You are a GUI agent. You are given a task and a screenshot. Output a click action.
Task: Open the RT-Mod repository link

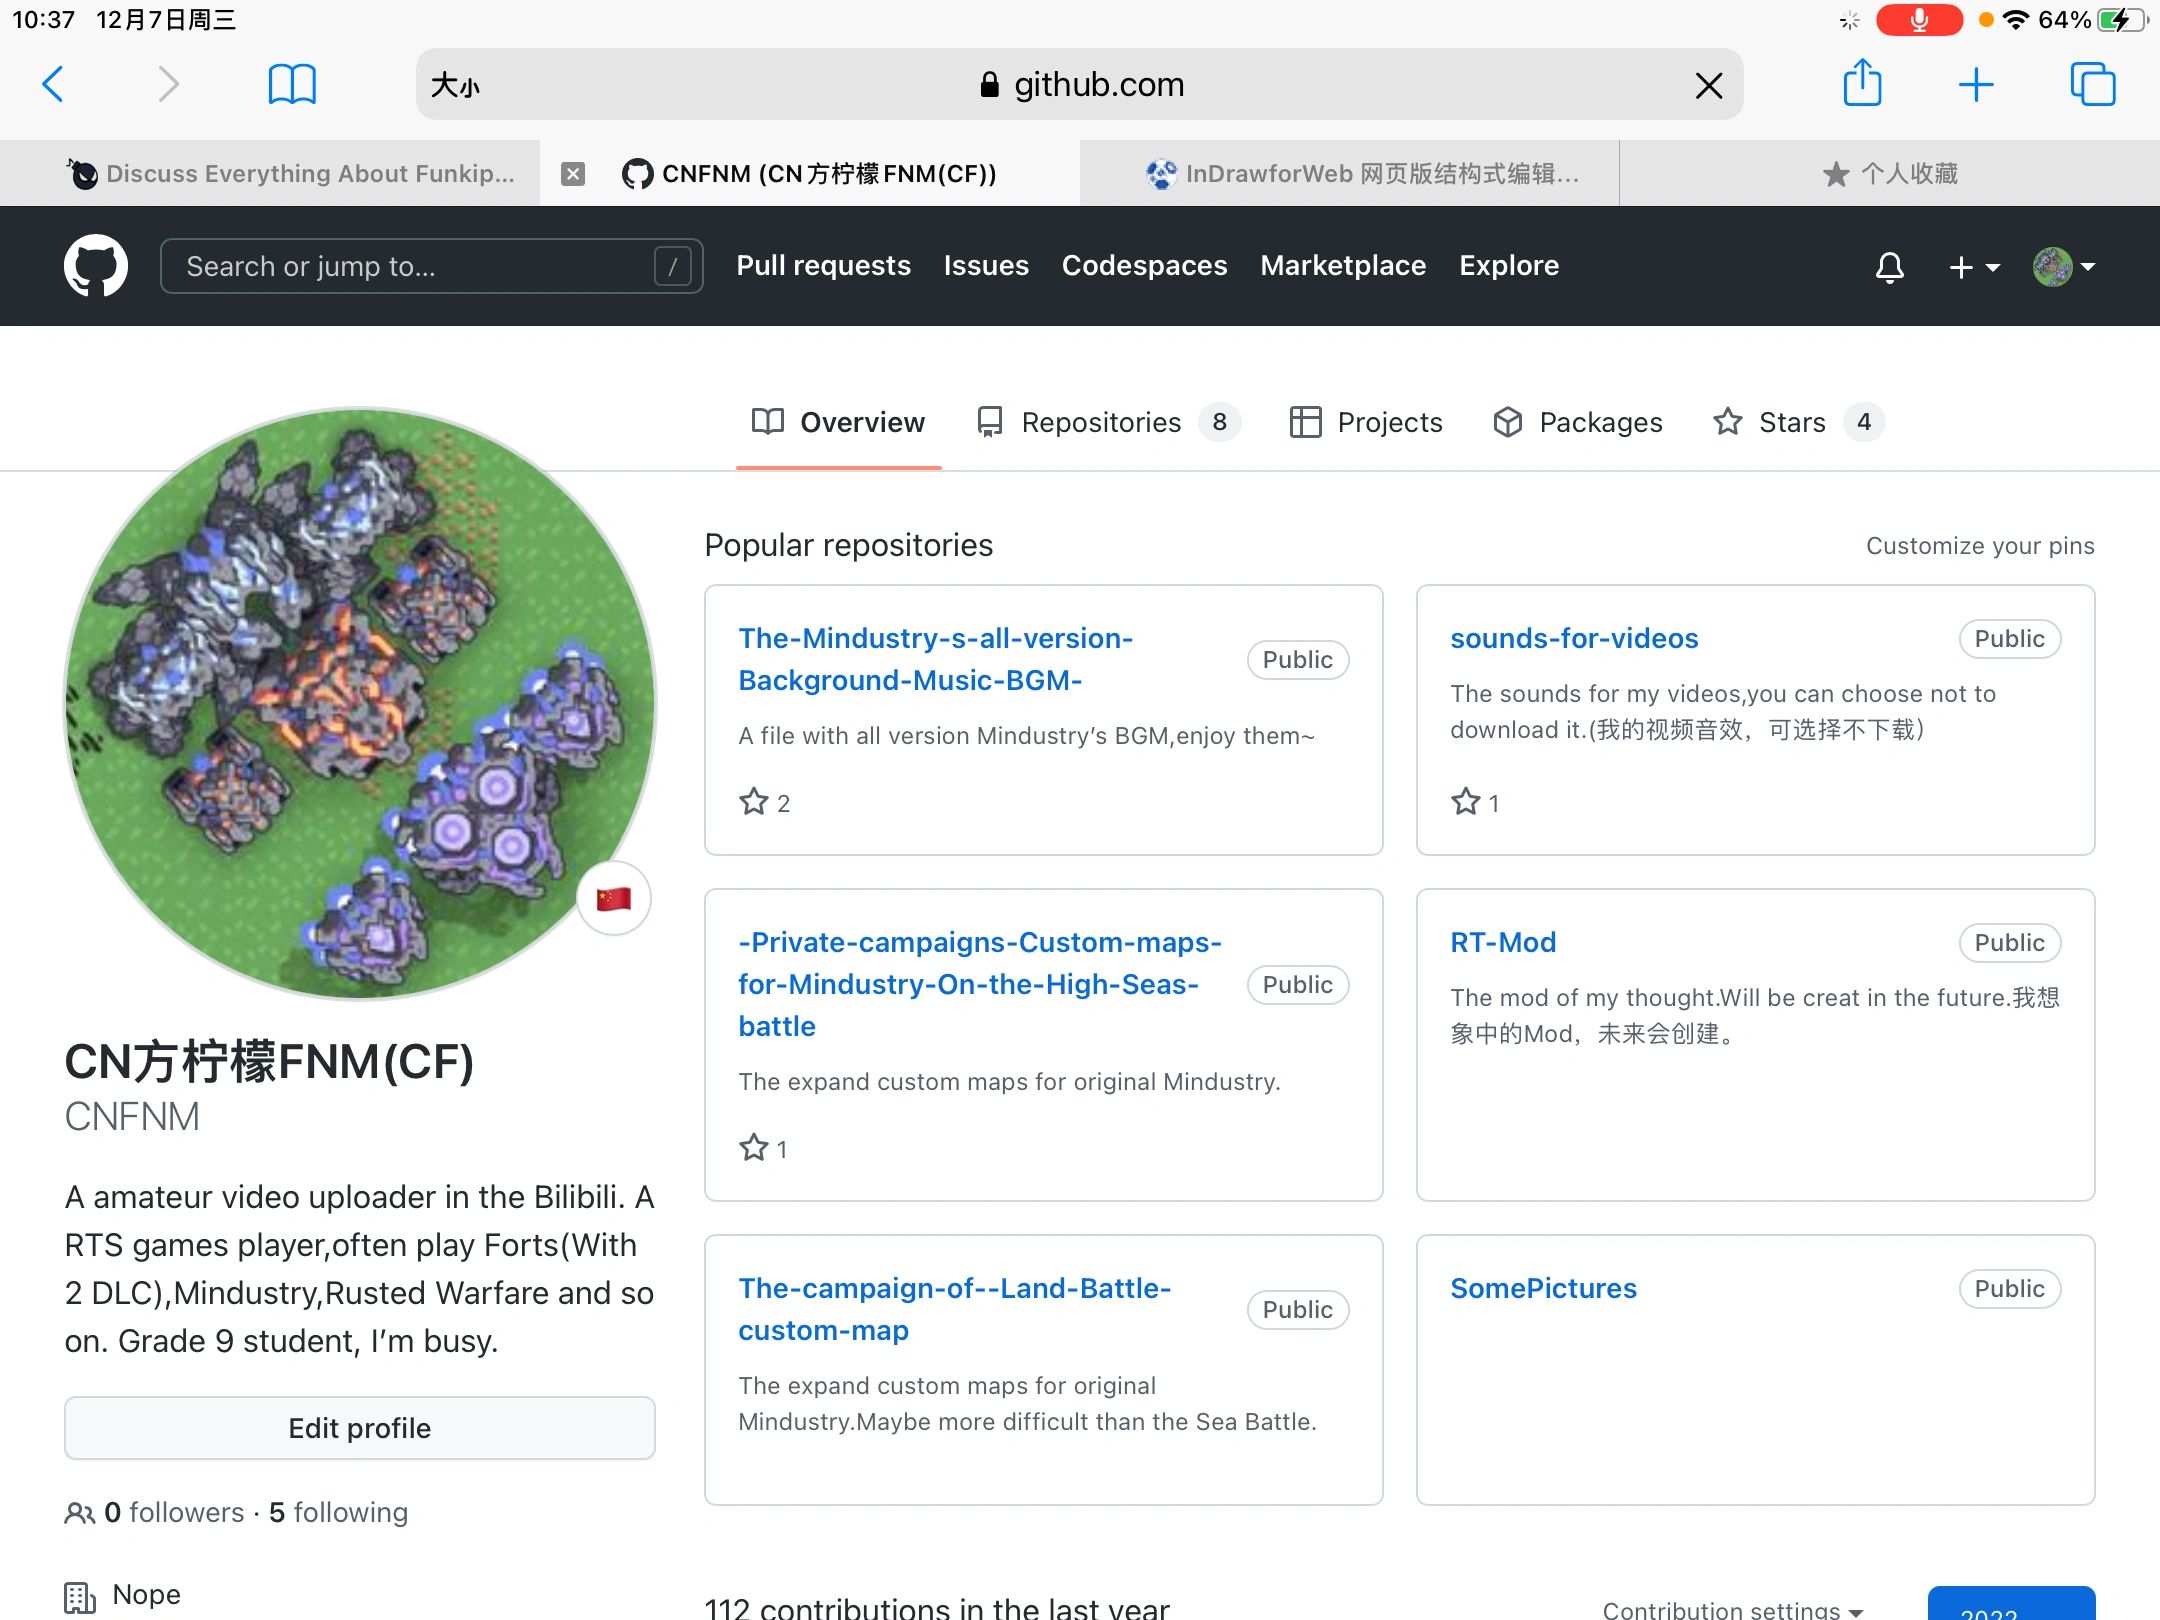(x=1503, y=942)
